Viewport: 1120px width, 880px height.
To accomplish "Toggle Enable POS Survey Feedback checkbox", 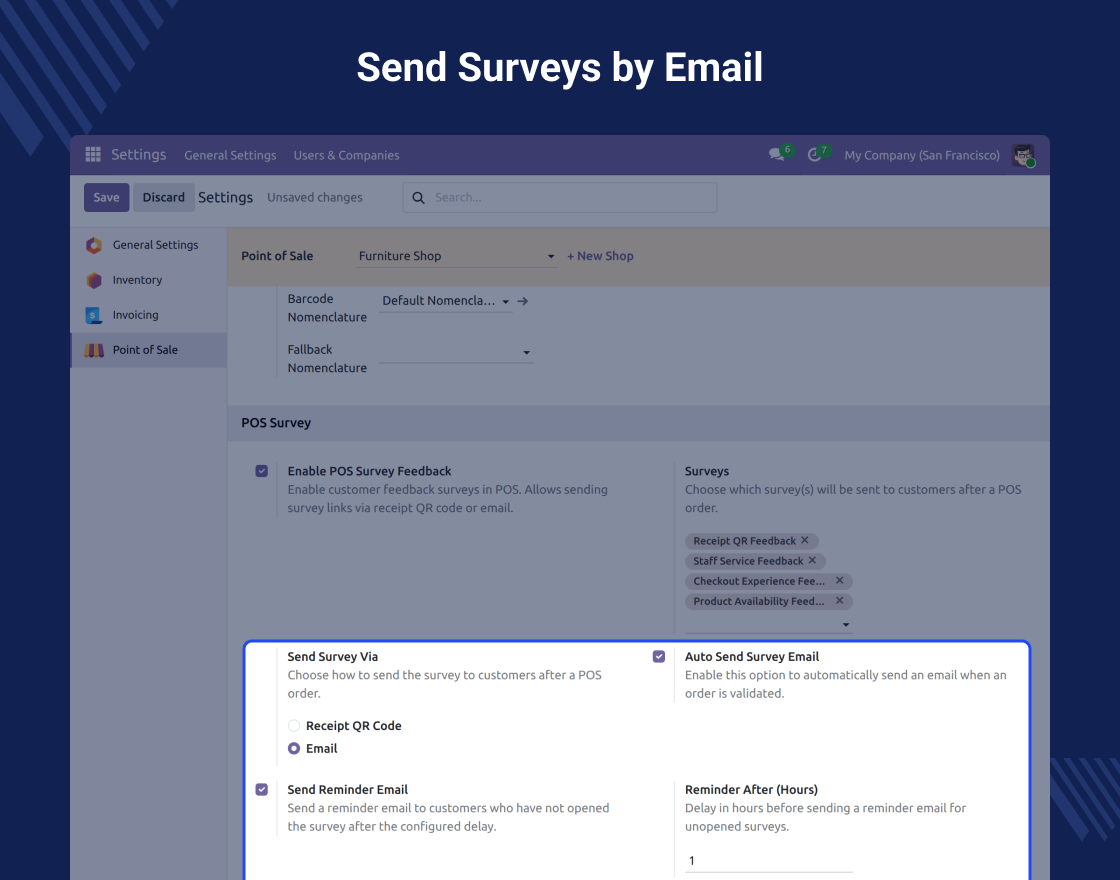I will 261,471.
